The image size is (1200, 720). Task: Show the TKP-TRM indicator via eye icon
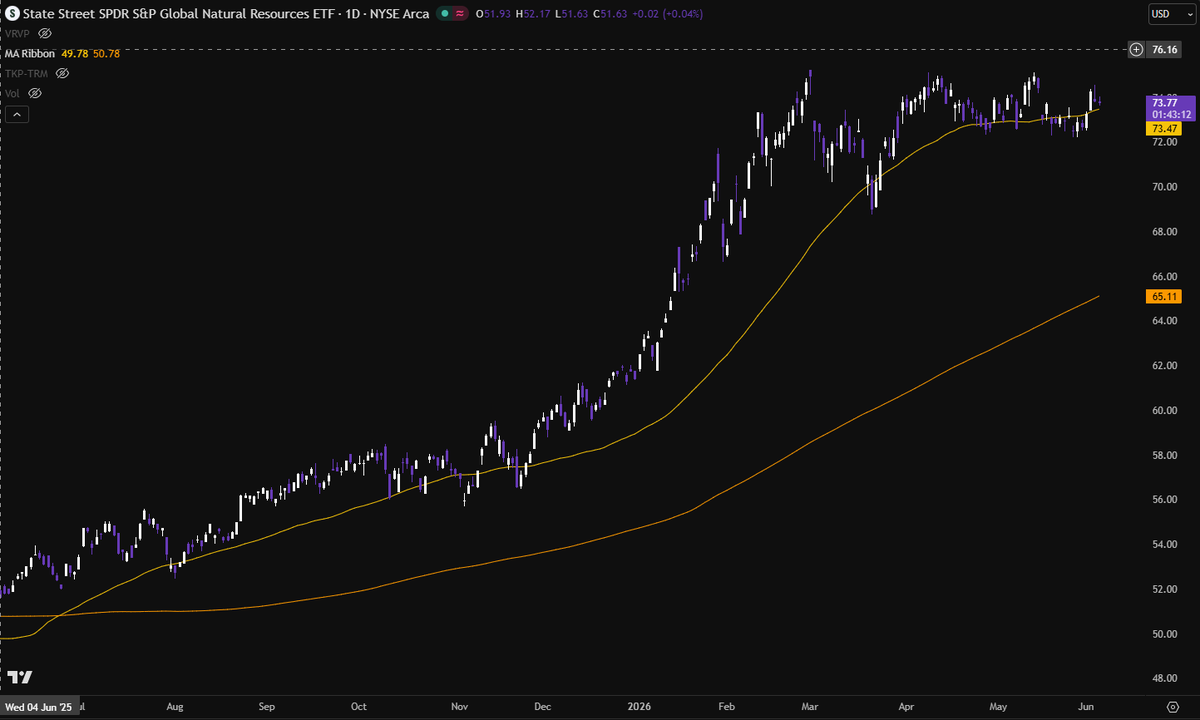click(62, 73)
